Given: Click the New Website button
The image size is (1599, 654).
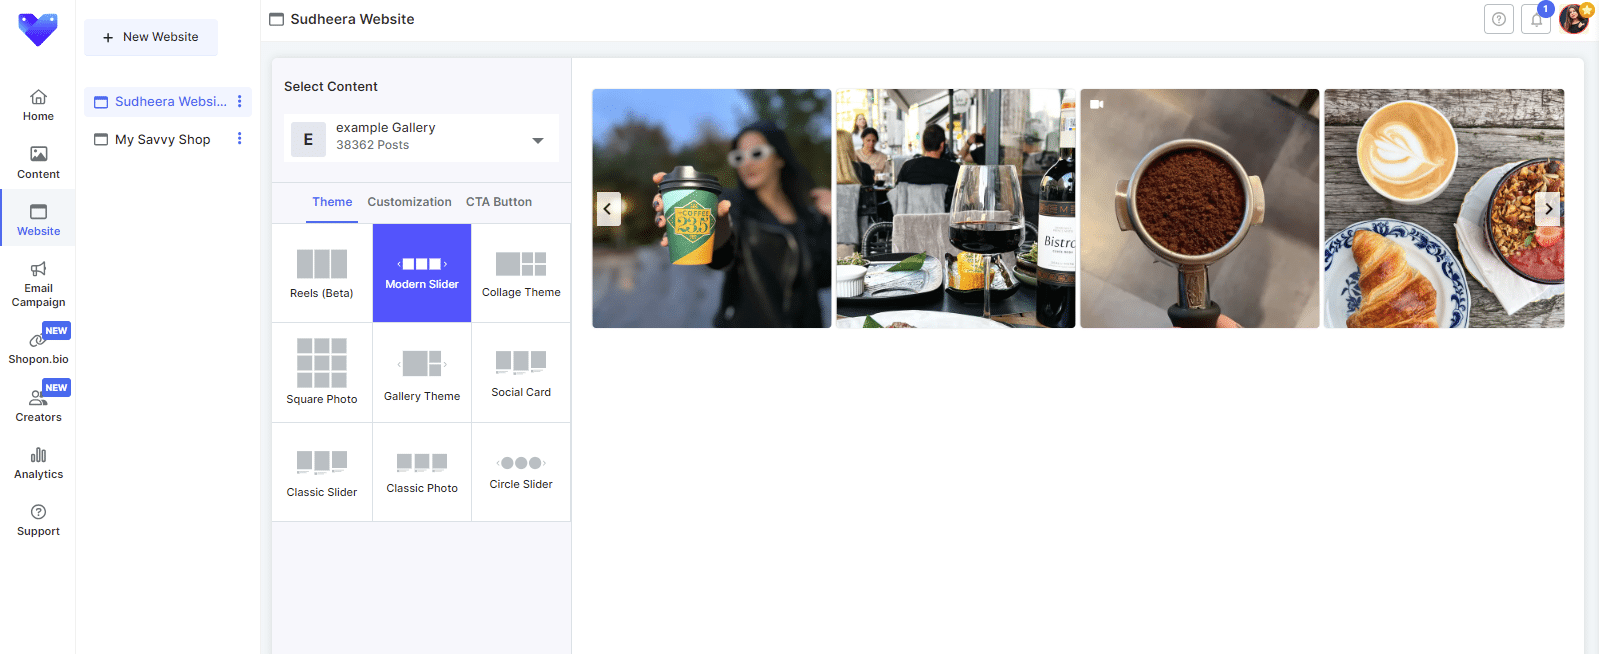Looking at the screenshot, I should point(151,37).
